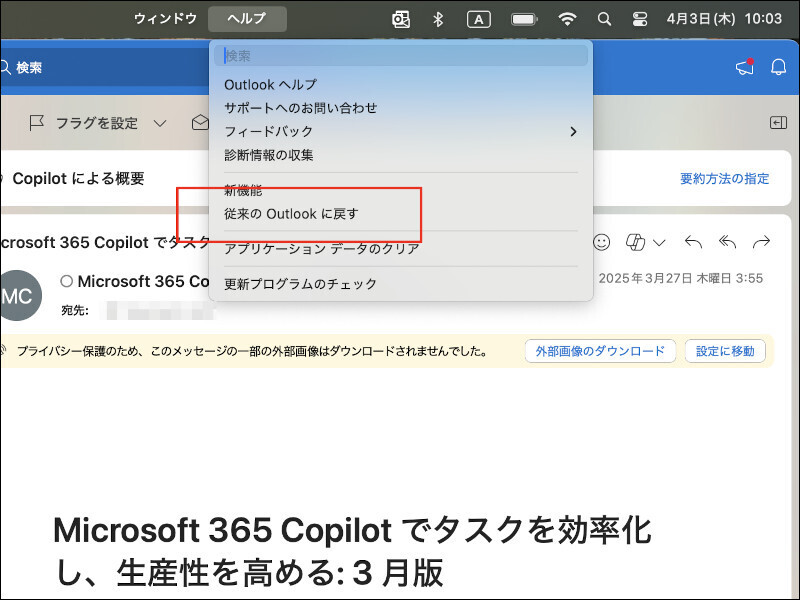This screenshot has height=600, width=800.
Task: Open the notifications bell icon
Action: [x=779, y=67]
